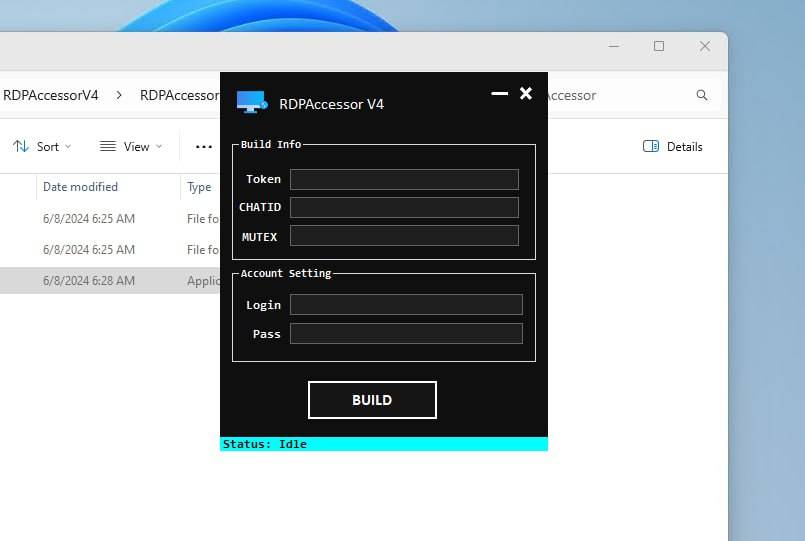Close the RDPAccessor V4 dialog with X
This screenshot has height=541, width=805.
(526, 93)
